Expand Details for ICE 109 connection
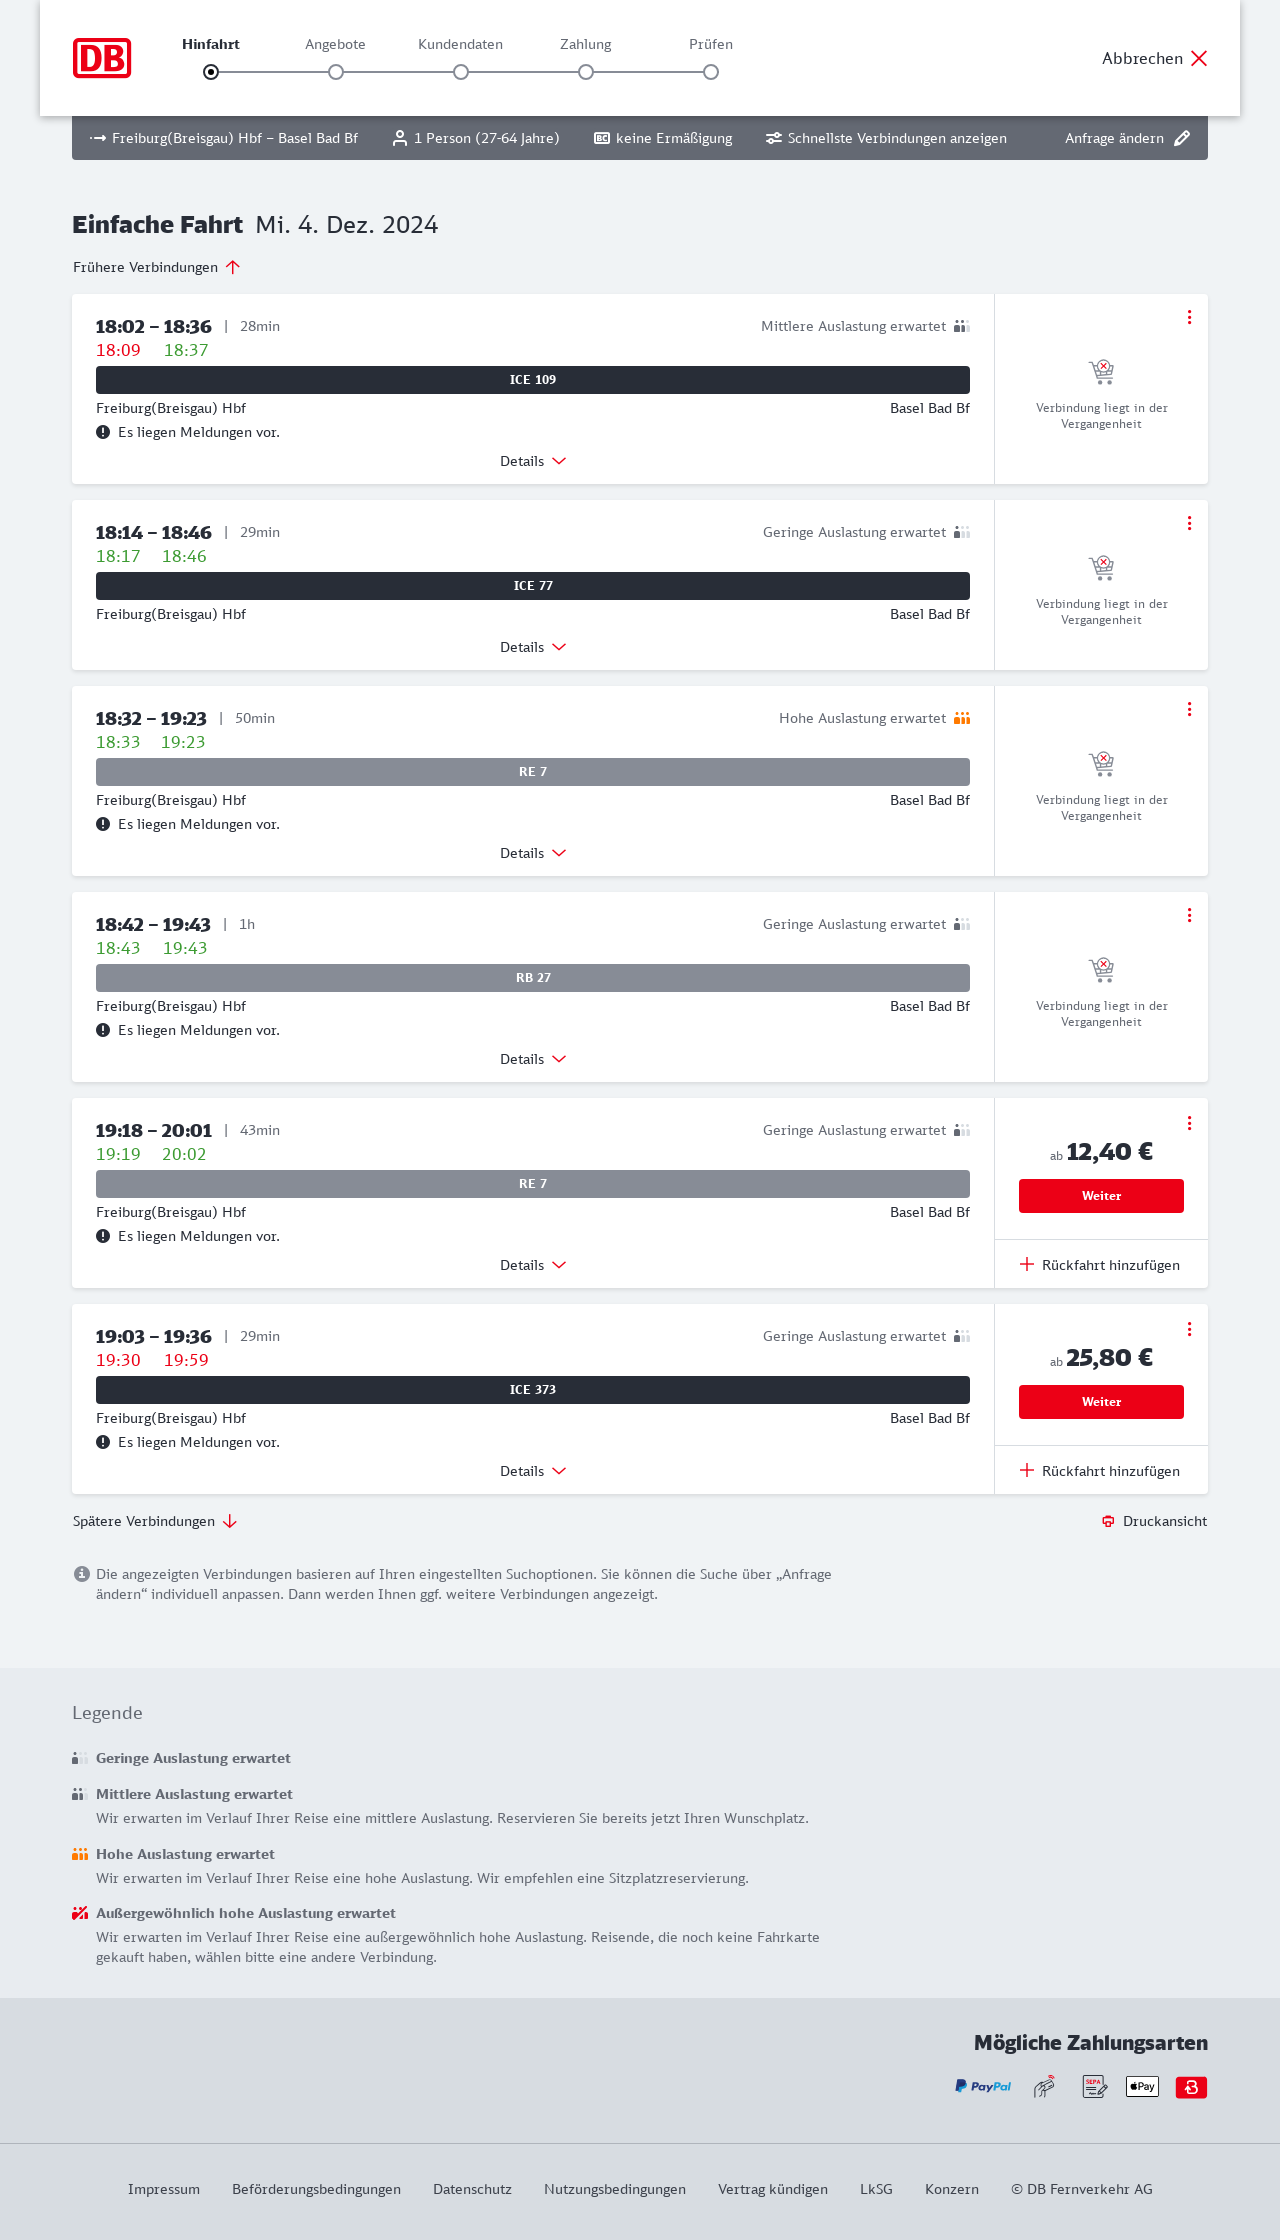This screenshot has height=2240, width=1280. (533, 461)
